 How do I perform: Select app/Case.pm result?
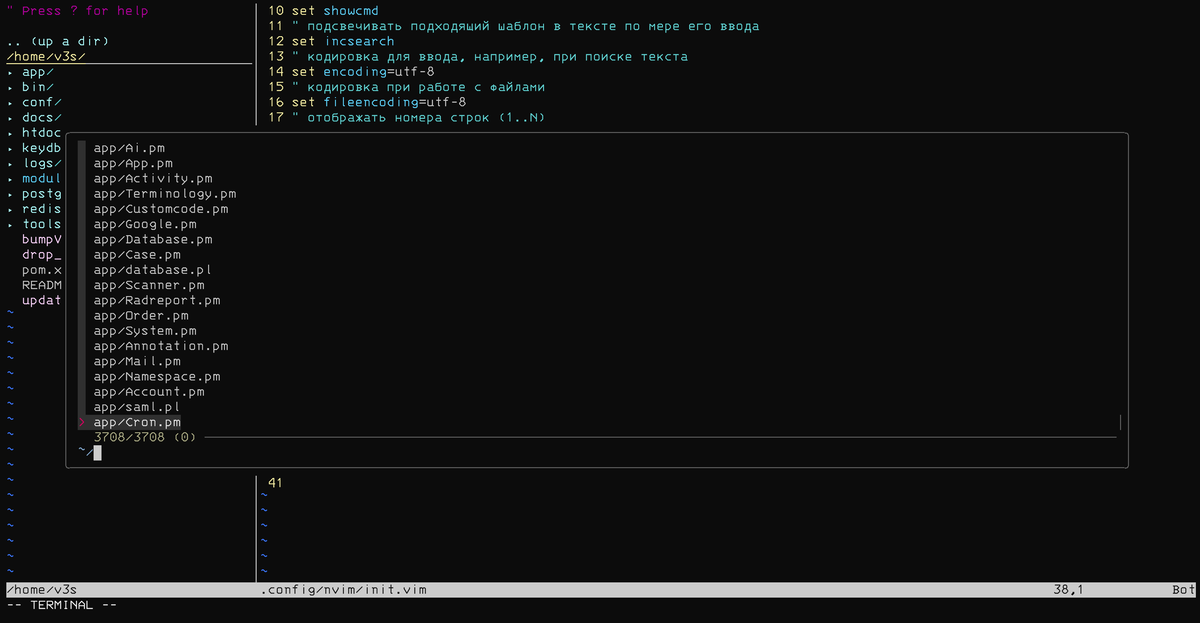coord(137,255)
